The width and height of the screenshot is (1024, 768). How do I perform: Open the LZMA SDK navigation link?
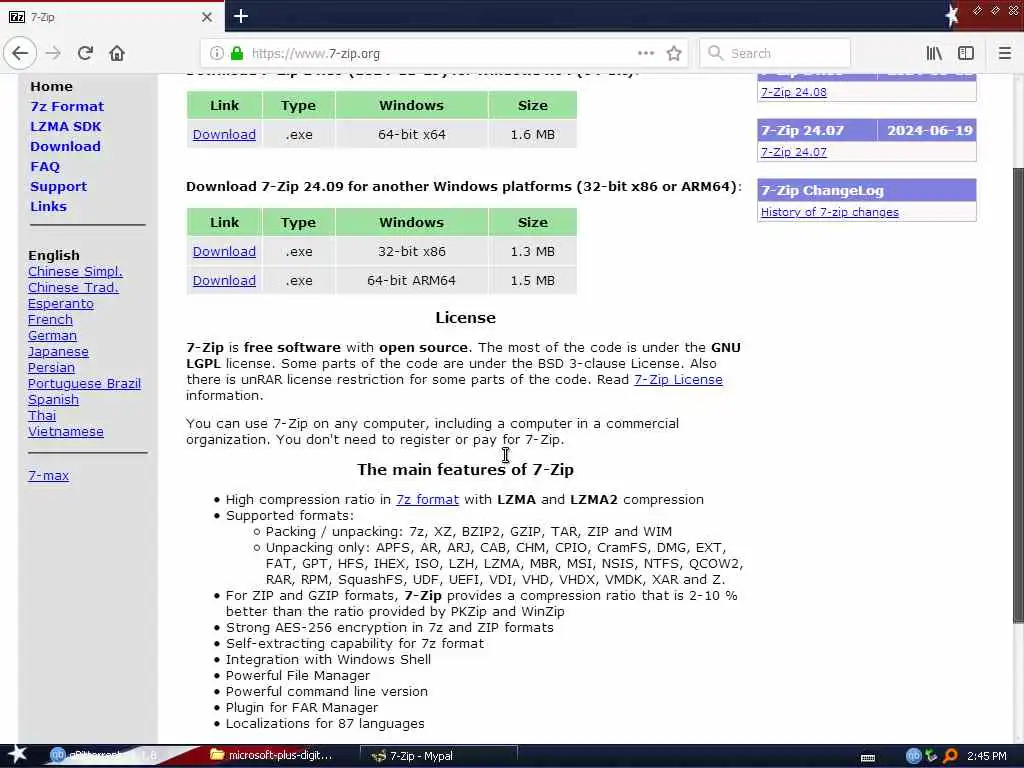(x=65, y=127)
